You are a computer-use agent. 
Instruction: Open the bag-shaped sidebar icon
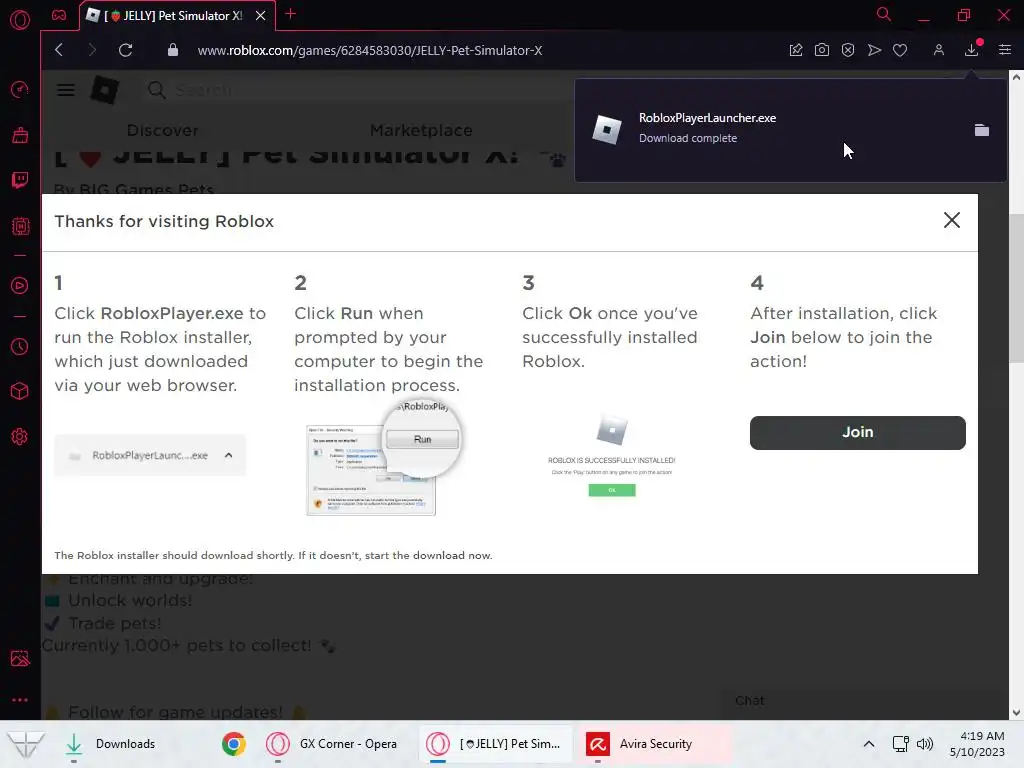pos(20,135)
